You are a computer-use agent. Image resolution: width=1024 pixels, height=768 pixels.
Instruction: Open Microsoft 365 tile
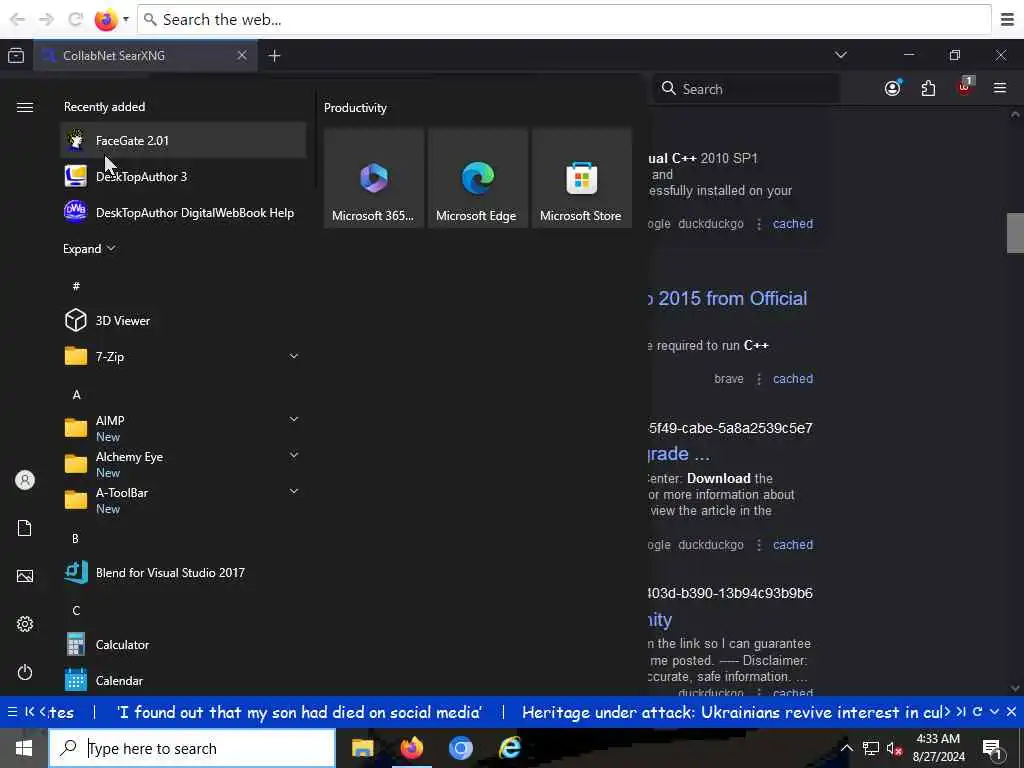[x=374, y=178]
